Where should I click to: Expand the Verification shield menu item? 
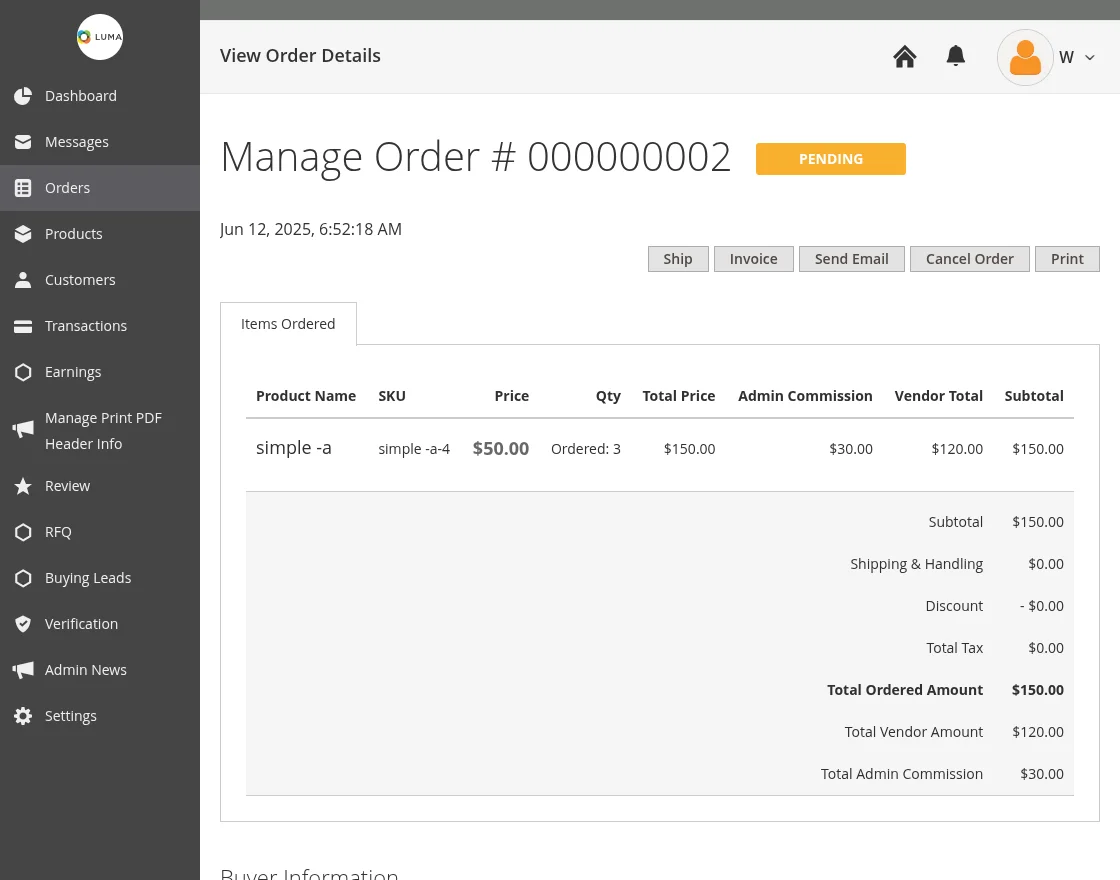pos(23,624)
